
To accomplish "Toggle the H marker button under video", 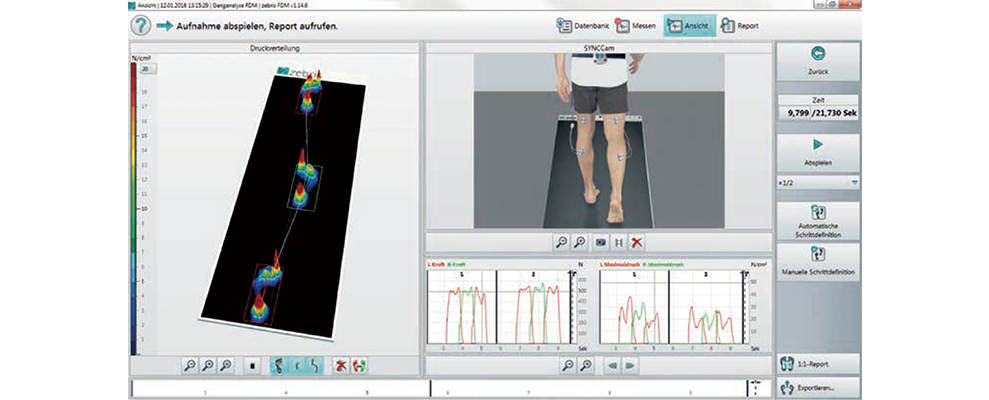I will pos(619,242).
